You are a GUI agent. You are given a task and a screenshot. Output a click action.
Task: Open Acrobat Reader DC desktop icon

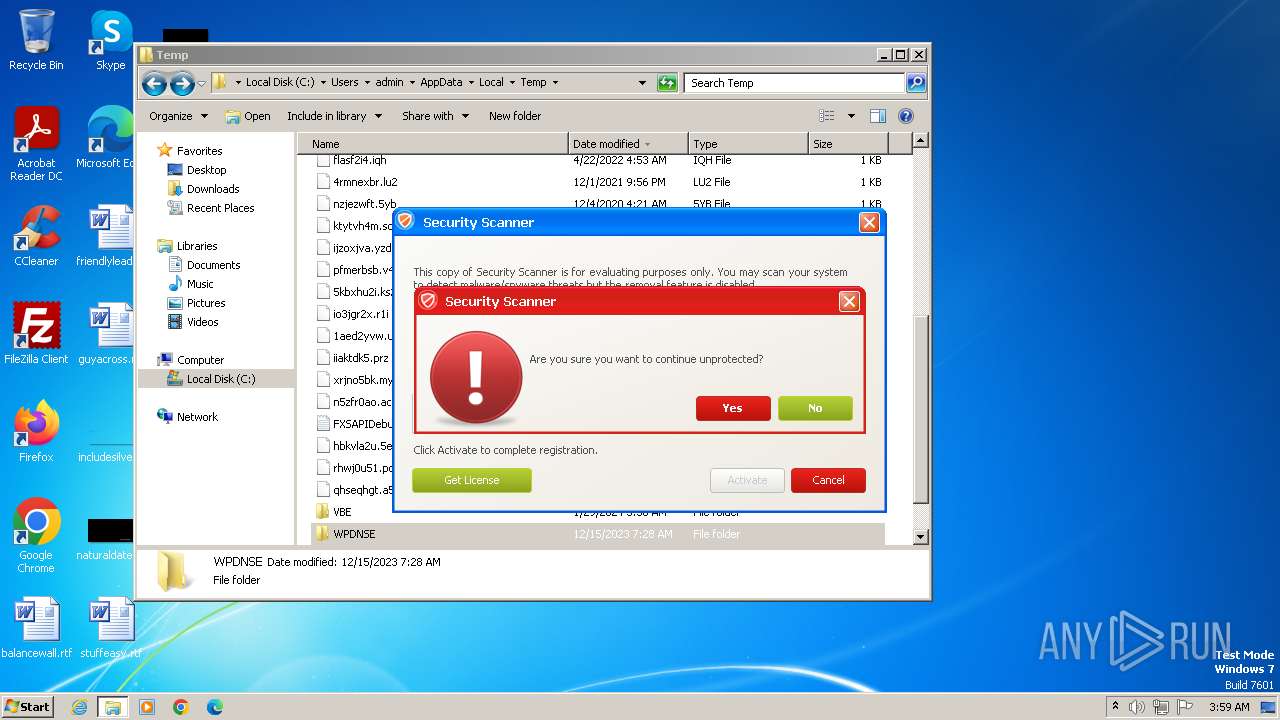[36, 145]
